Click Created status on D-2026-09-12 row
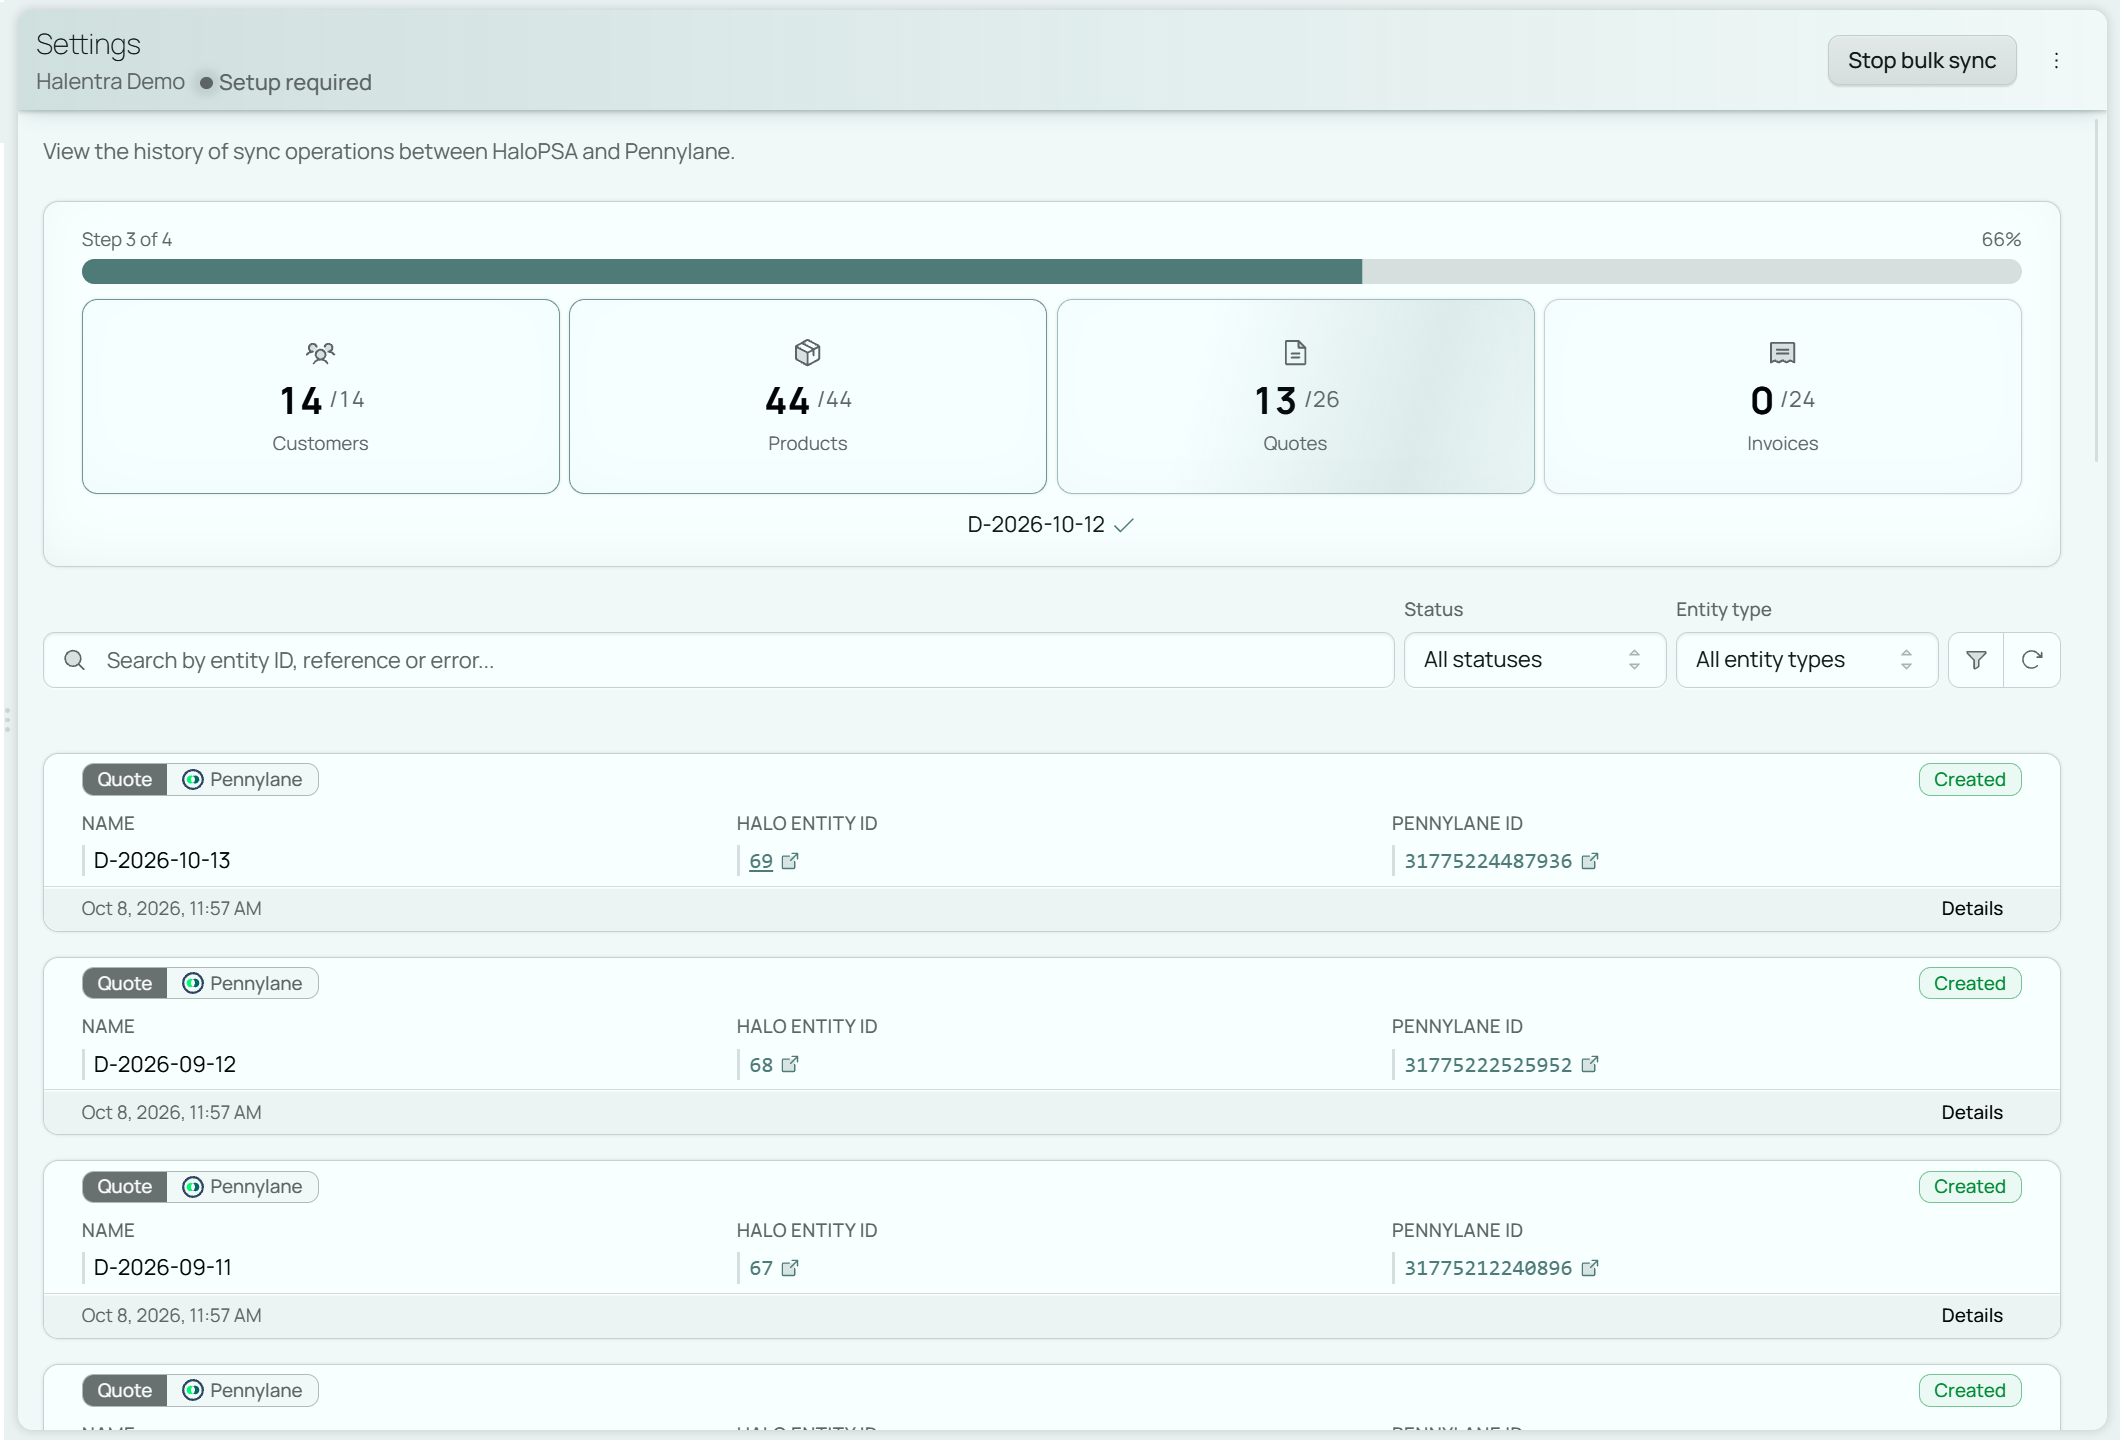Viewport: 2120px width, 1440px height. click(1969, 984)
